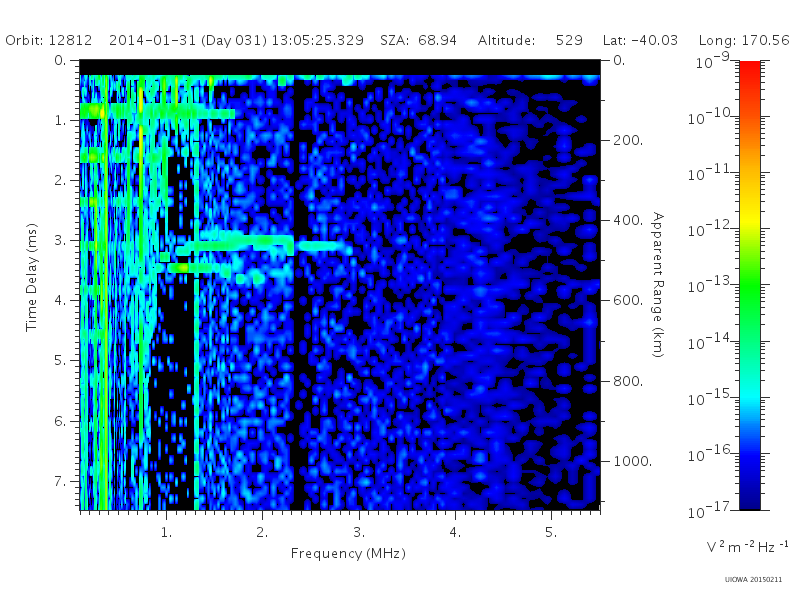Click the '1.' tick on frequency axis
800x600 pixels.
pos(167,533)
